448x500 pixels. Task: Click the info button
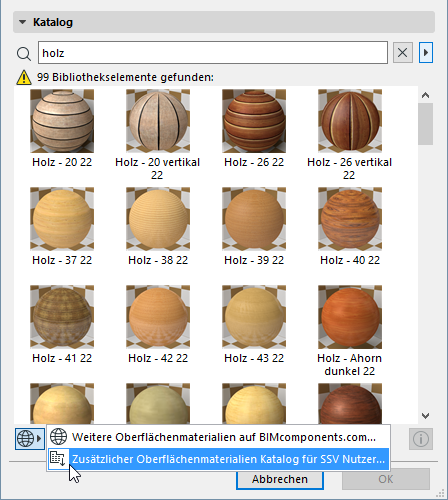click(421, 439)
